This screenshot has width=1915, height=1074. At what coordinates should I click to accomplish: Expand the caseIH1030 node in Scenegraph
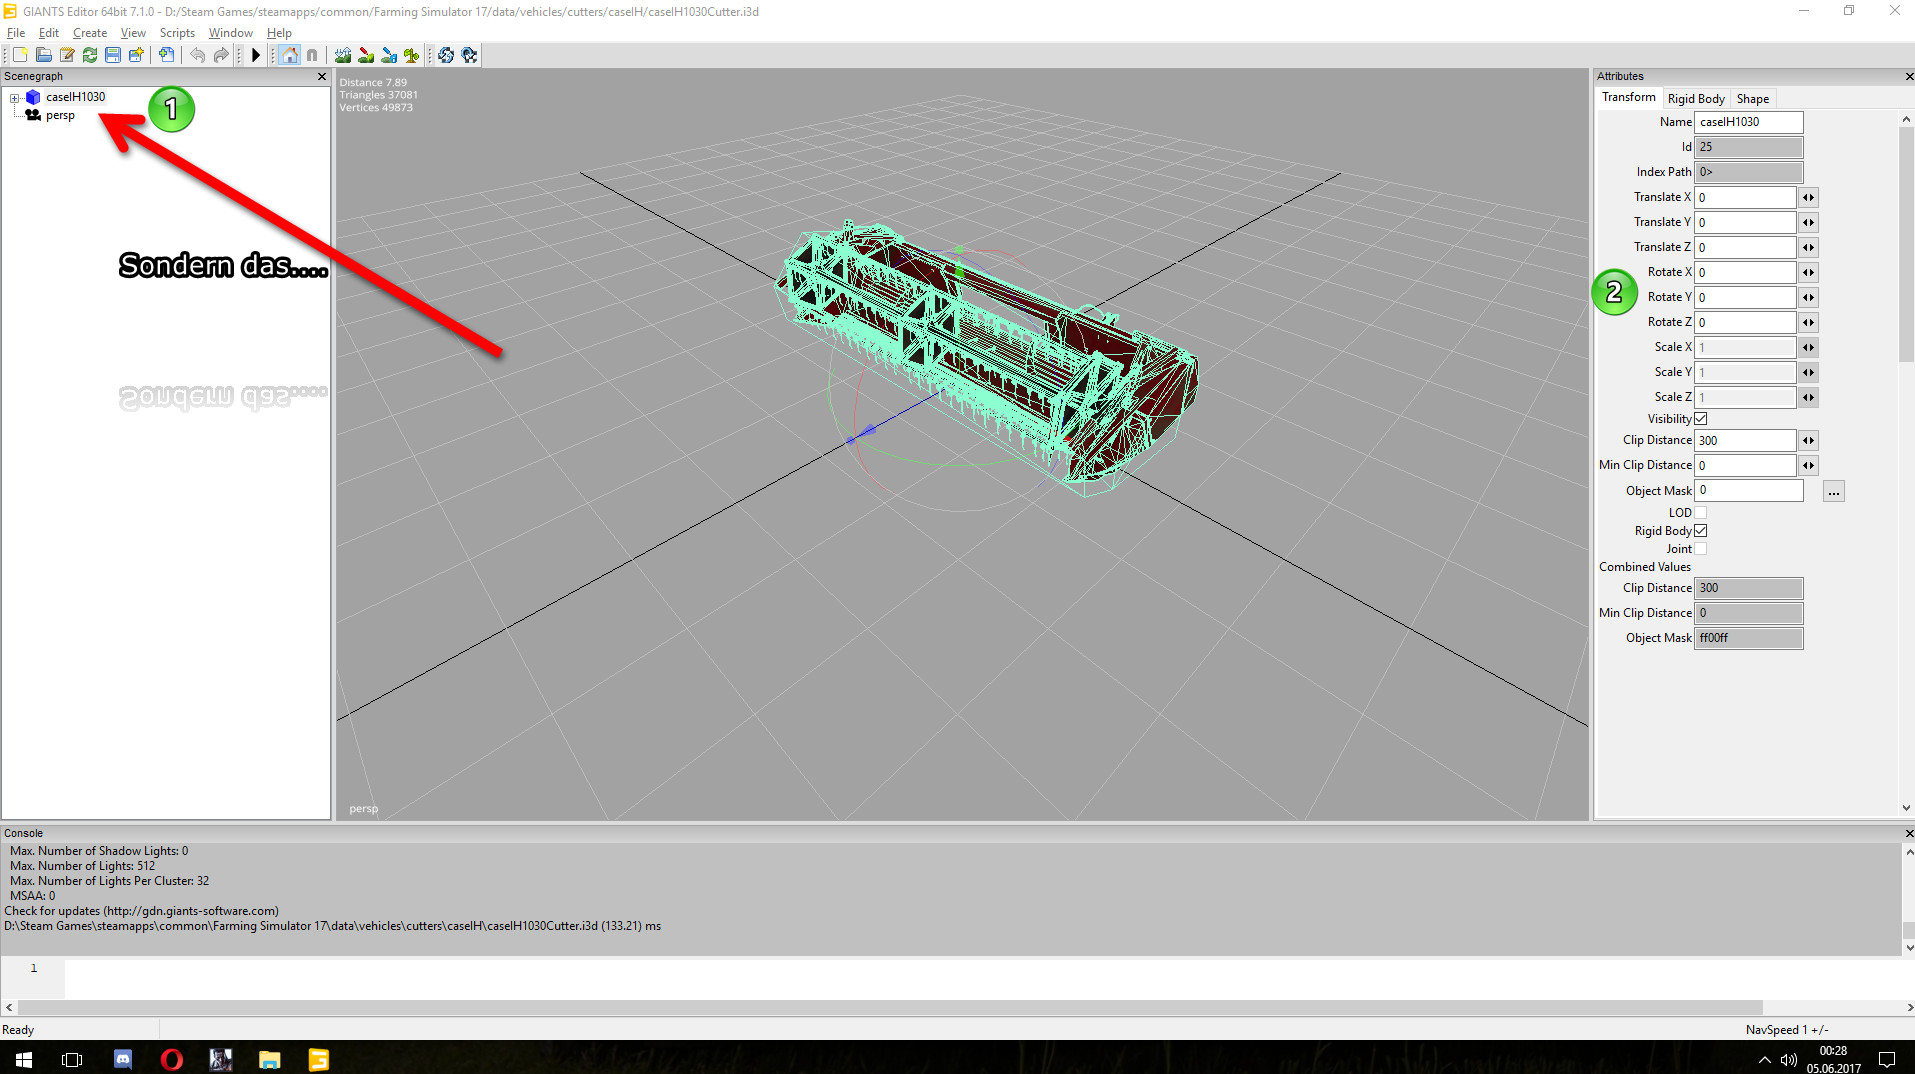point(15,98)
